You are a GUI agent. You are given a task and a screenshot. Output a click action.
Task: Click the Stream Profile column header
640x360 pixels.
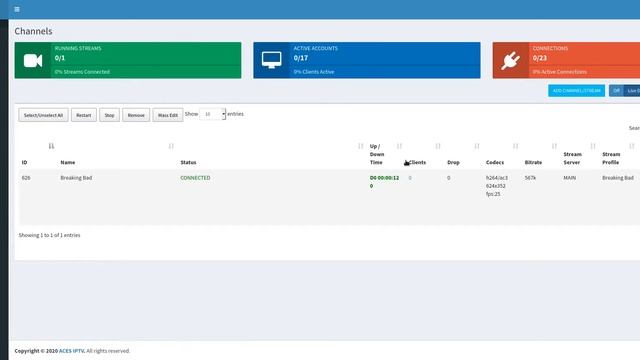pyautogui.click(x=611, y=158)
